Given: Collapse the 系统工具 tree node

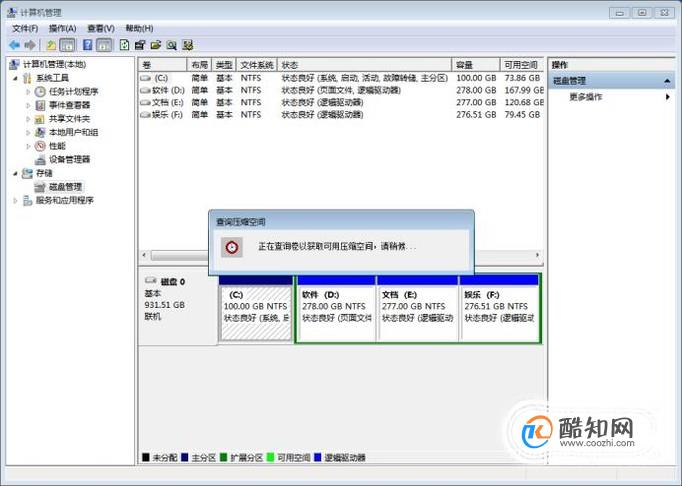Looking at the screenshot, I should tap(15, 78).
